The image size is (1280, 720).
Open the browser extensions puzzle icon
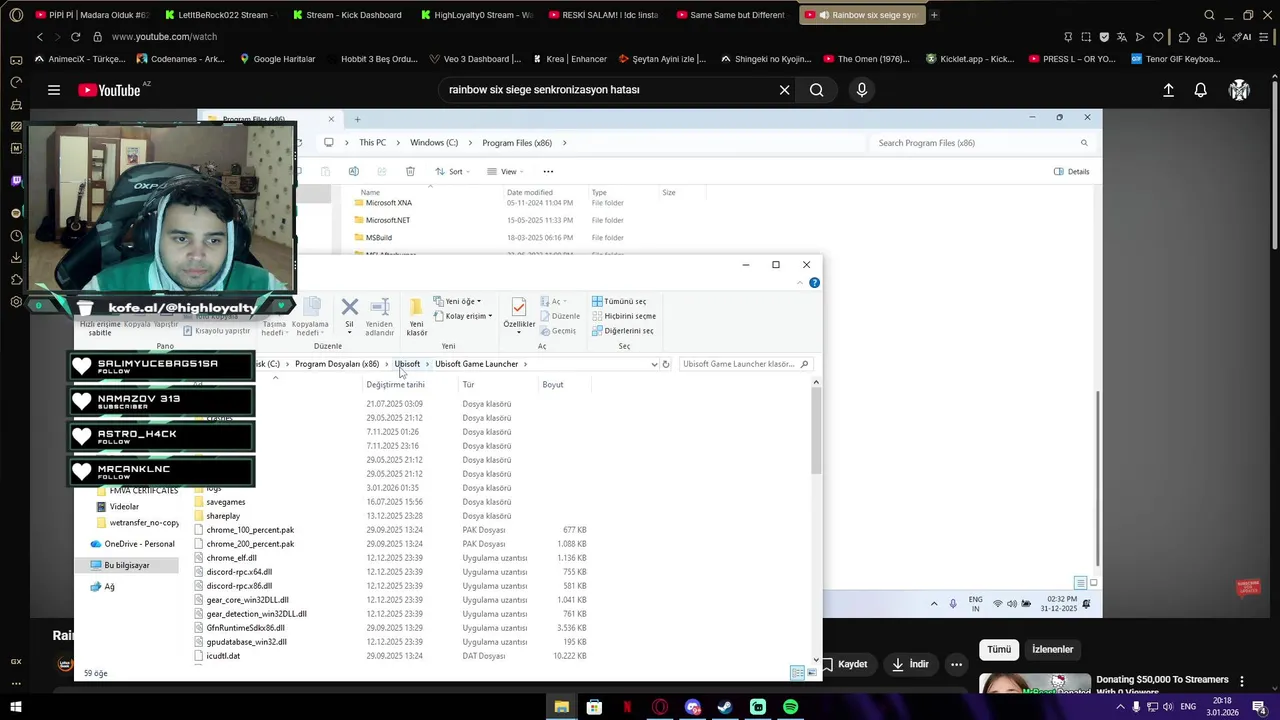click(1184, 37)
